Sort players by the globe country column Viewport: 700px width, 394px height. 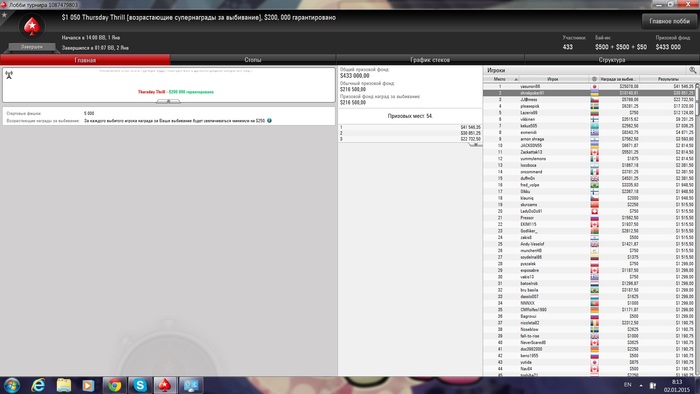(x=594, y=79)
